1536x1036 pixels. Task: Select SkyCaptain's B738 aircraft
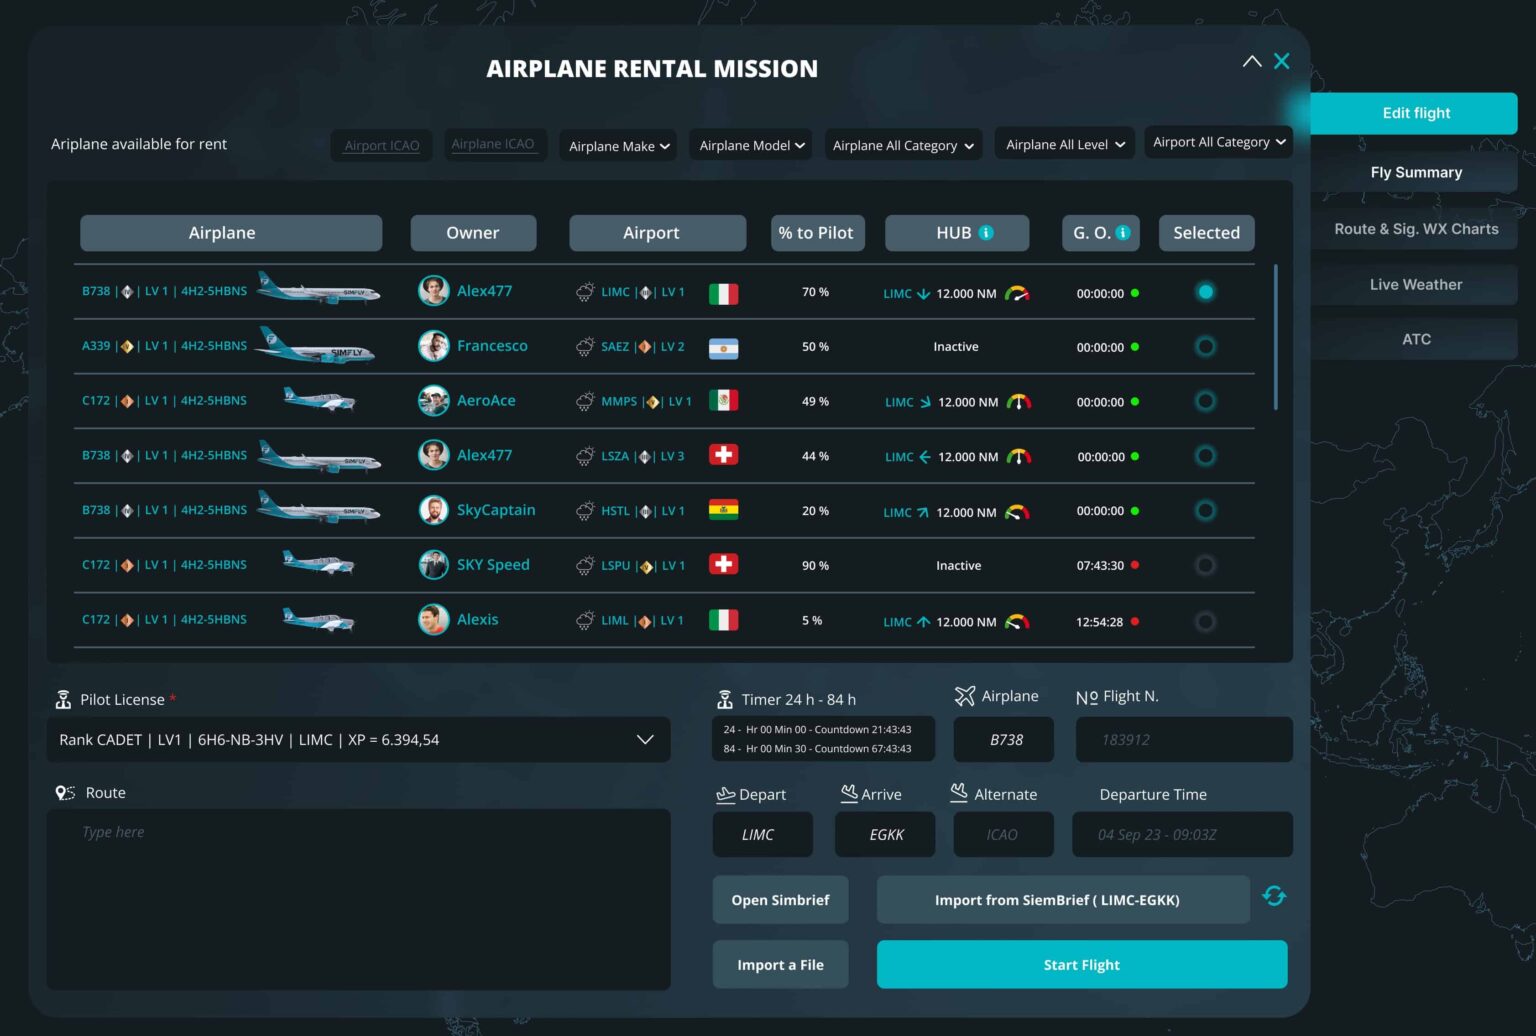(x=1205, y=510)
